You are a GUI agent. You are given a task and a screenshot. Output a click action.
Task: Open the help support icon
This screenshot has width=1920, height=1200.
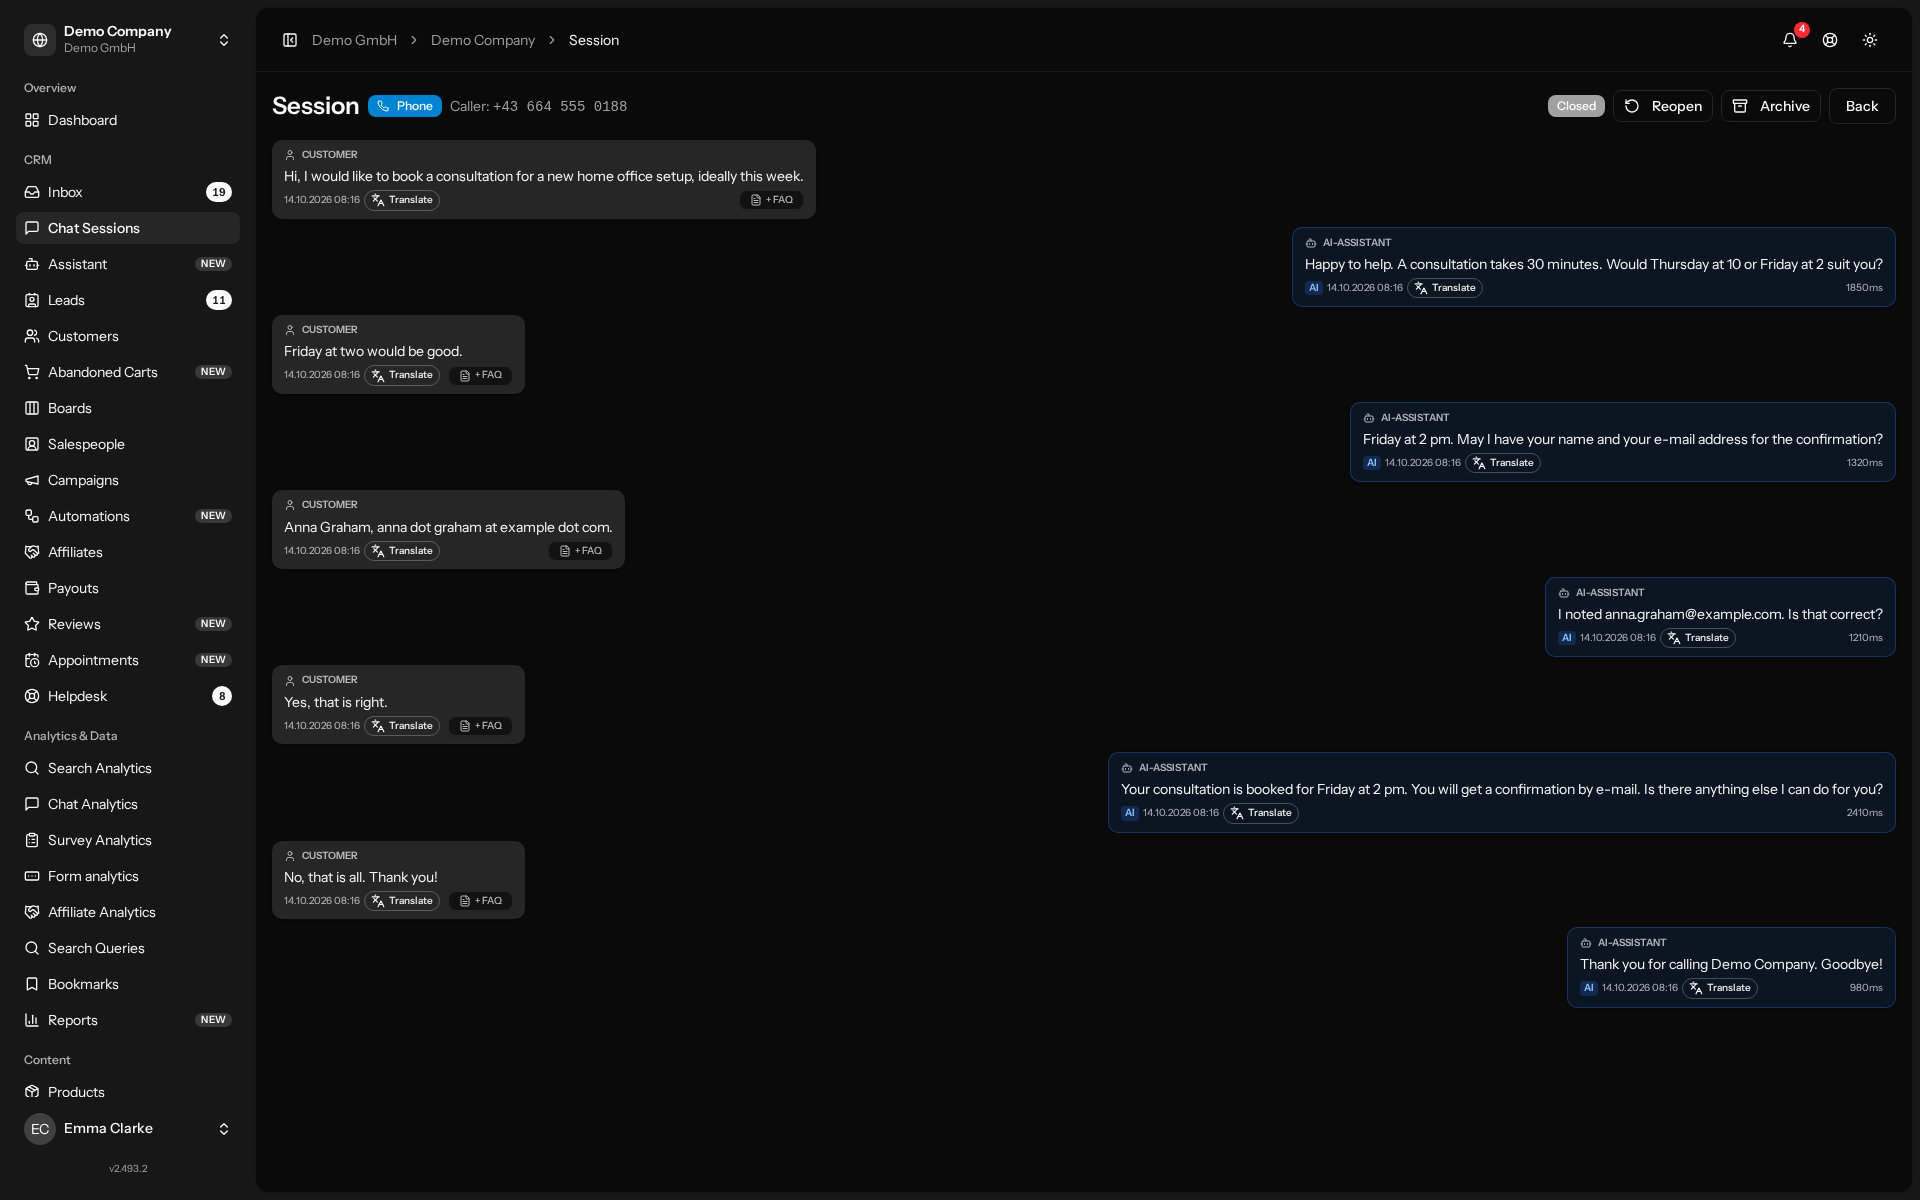coord(1830,40)
